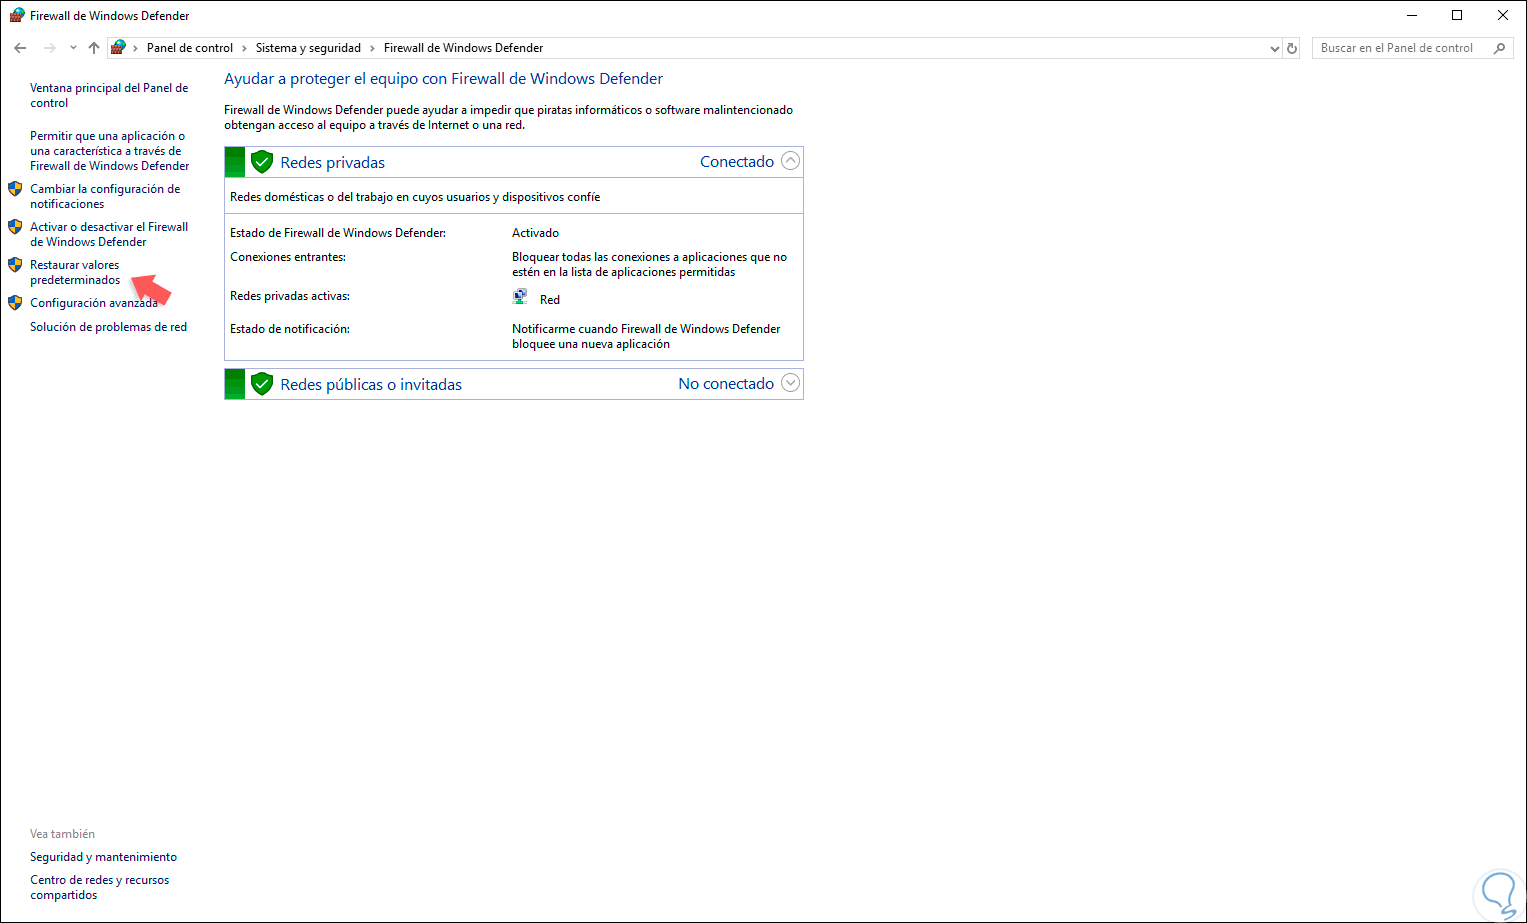1527x923 pixels.
Task: Open the address bar history dropdown
Action: click(1274, 48)
